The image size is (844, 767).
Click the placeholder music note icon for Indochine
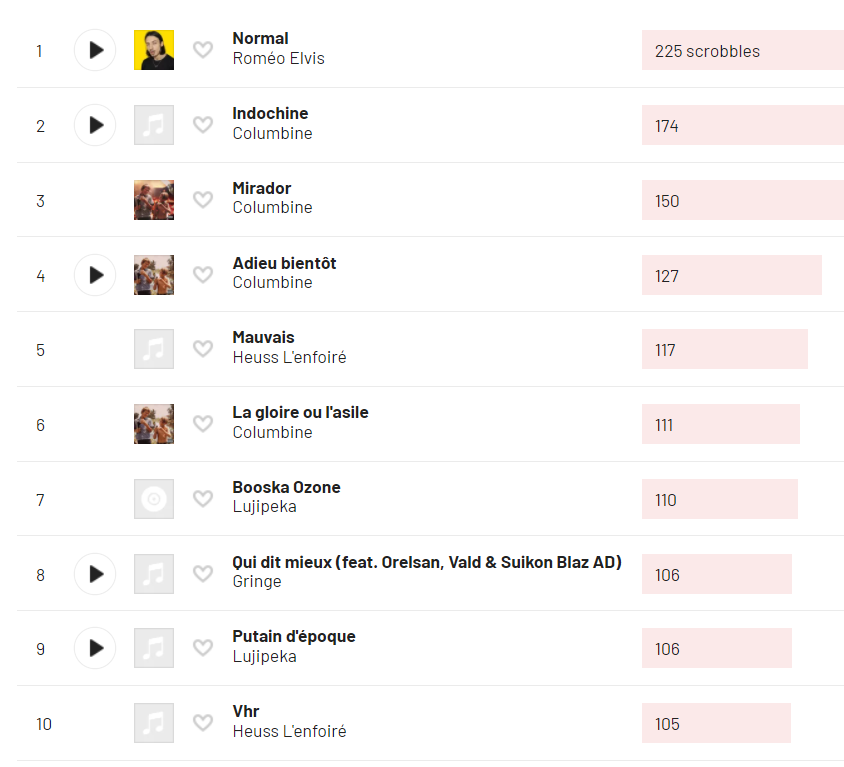click(x=154, y=125)
